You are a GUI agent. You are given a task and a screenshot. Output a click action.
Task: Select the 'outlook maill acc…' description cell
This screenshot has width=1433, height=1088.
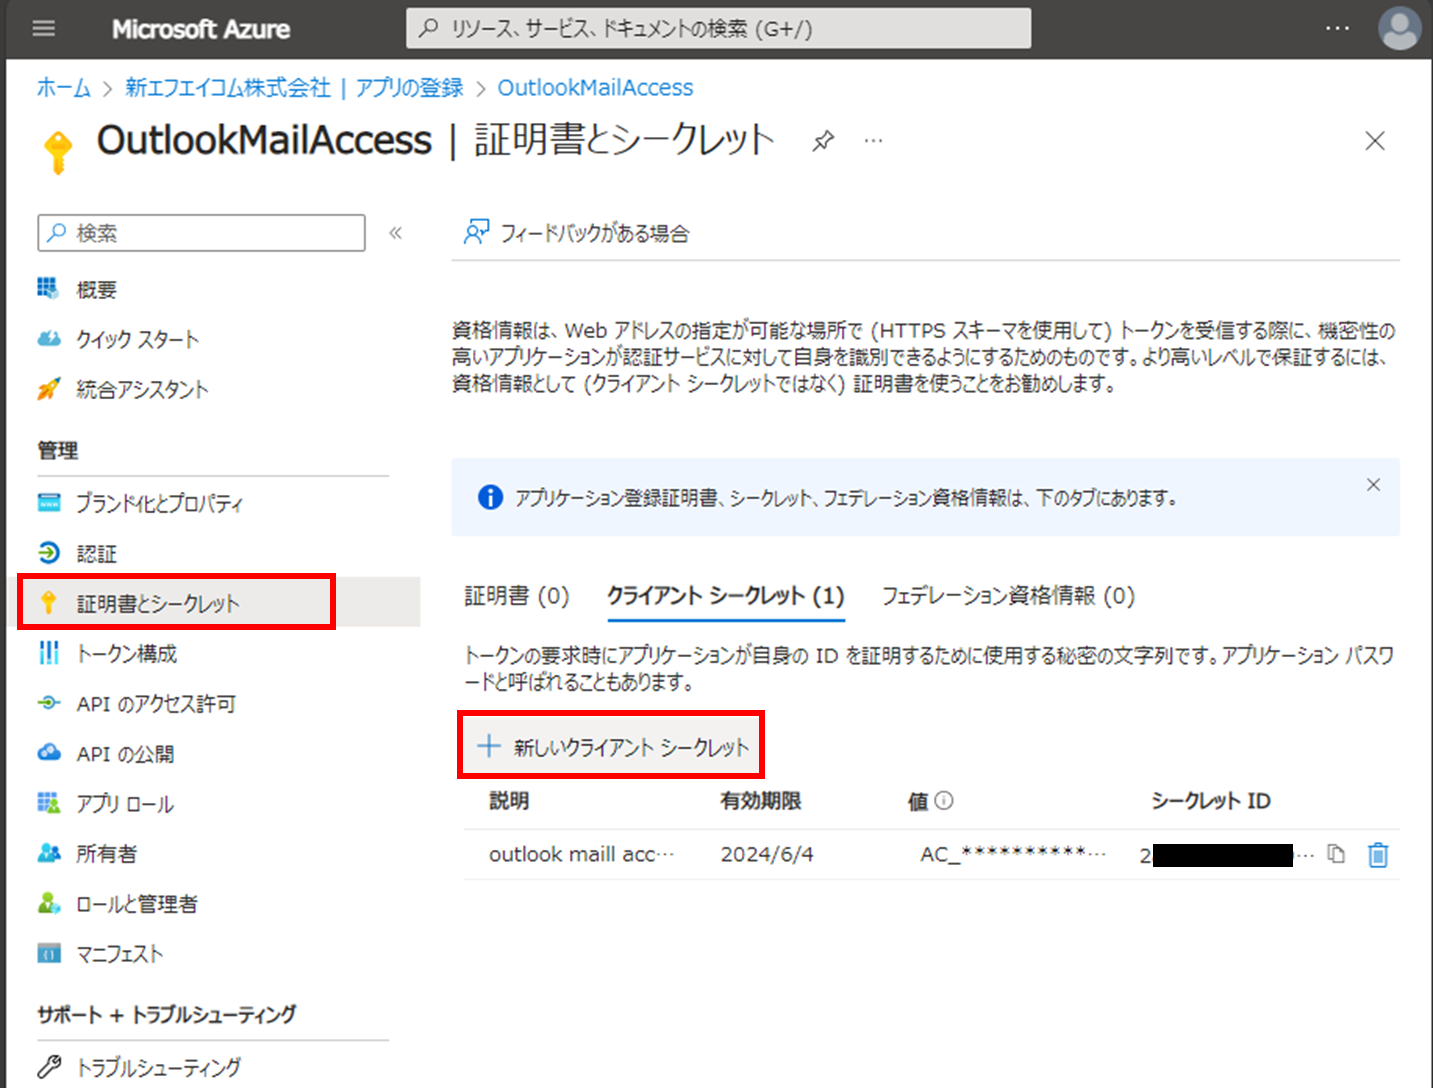pyautogui.click(x=581, y=855)
